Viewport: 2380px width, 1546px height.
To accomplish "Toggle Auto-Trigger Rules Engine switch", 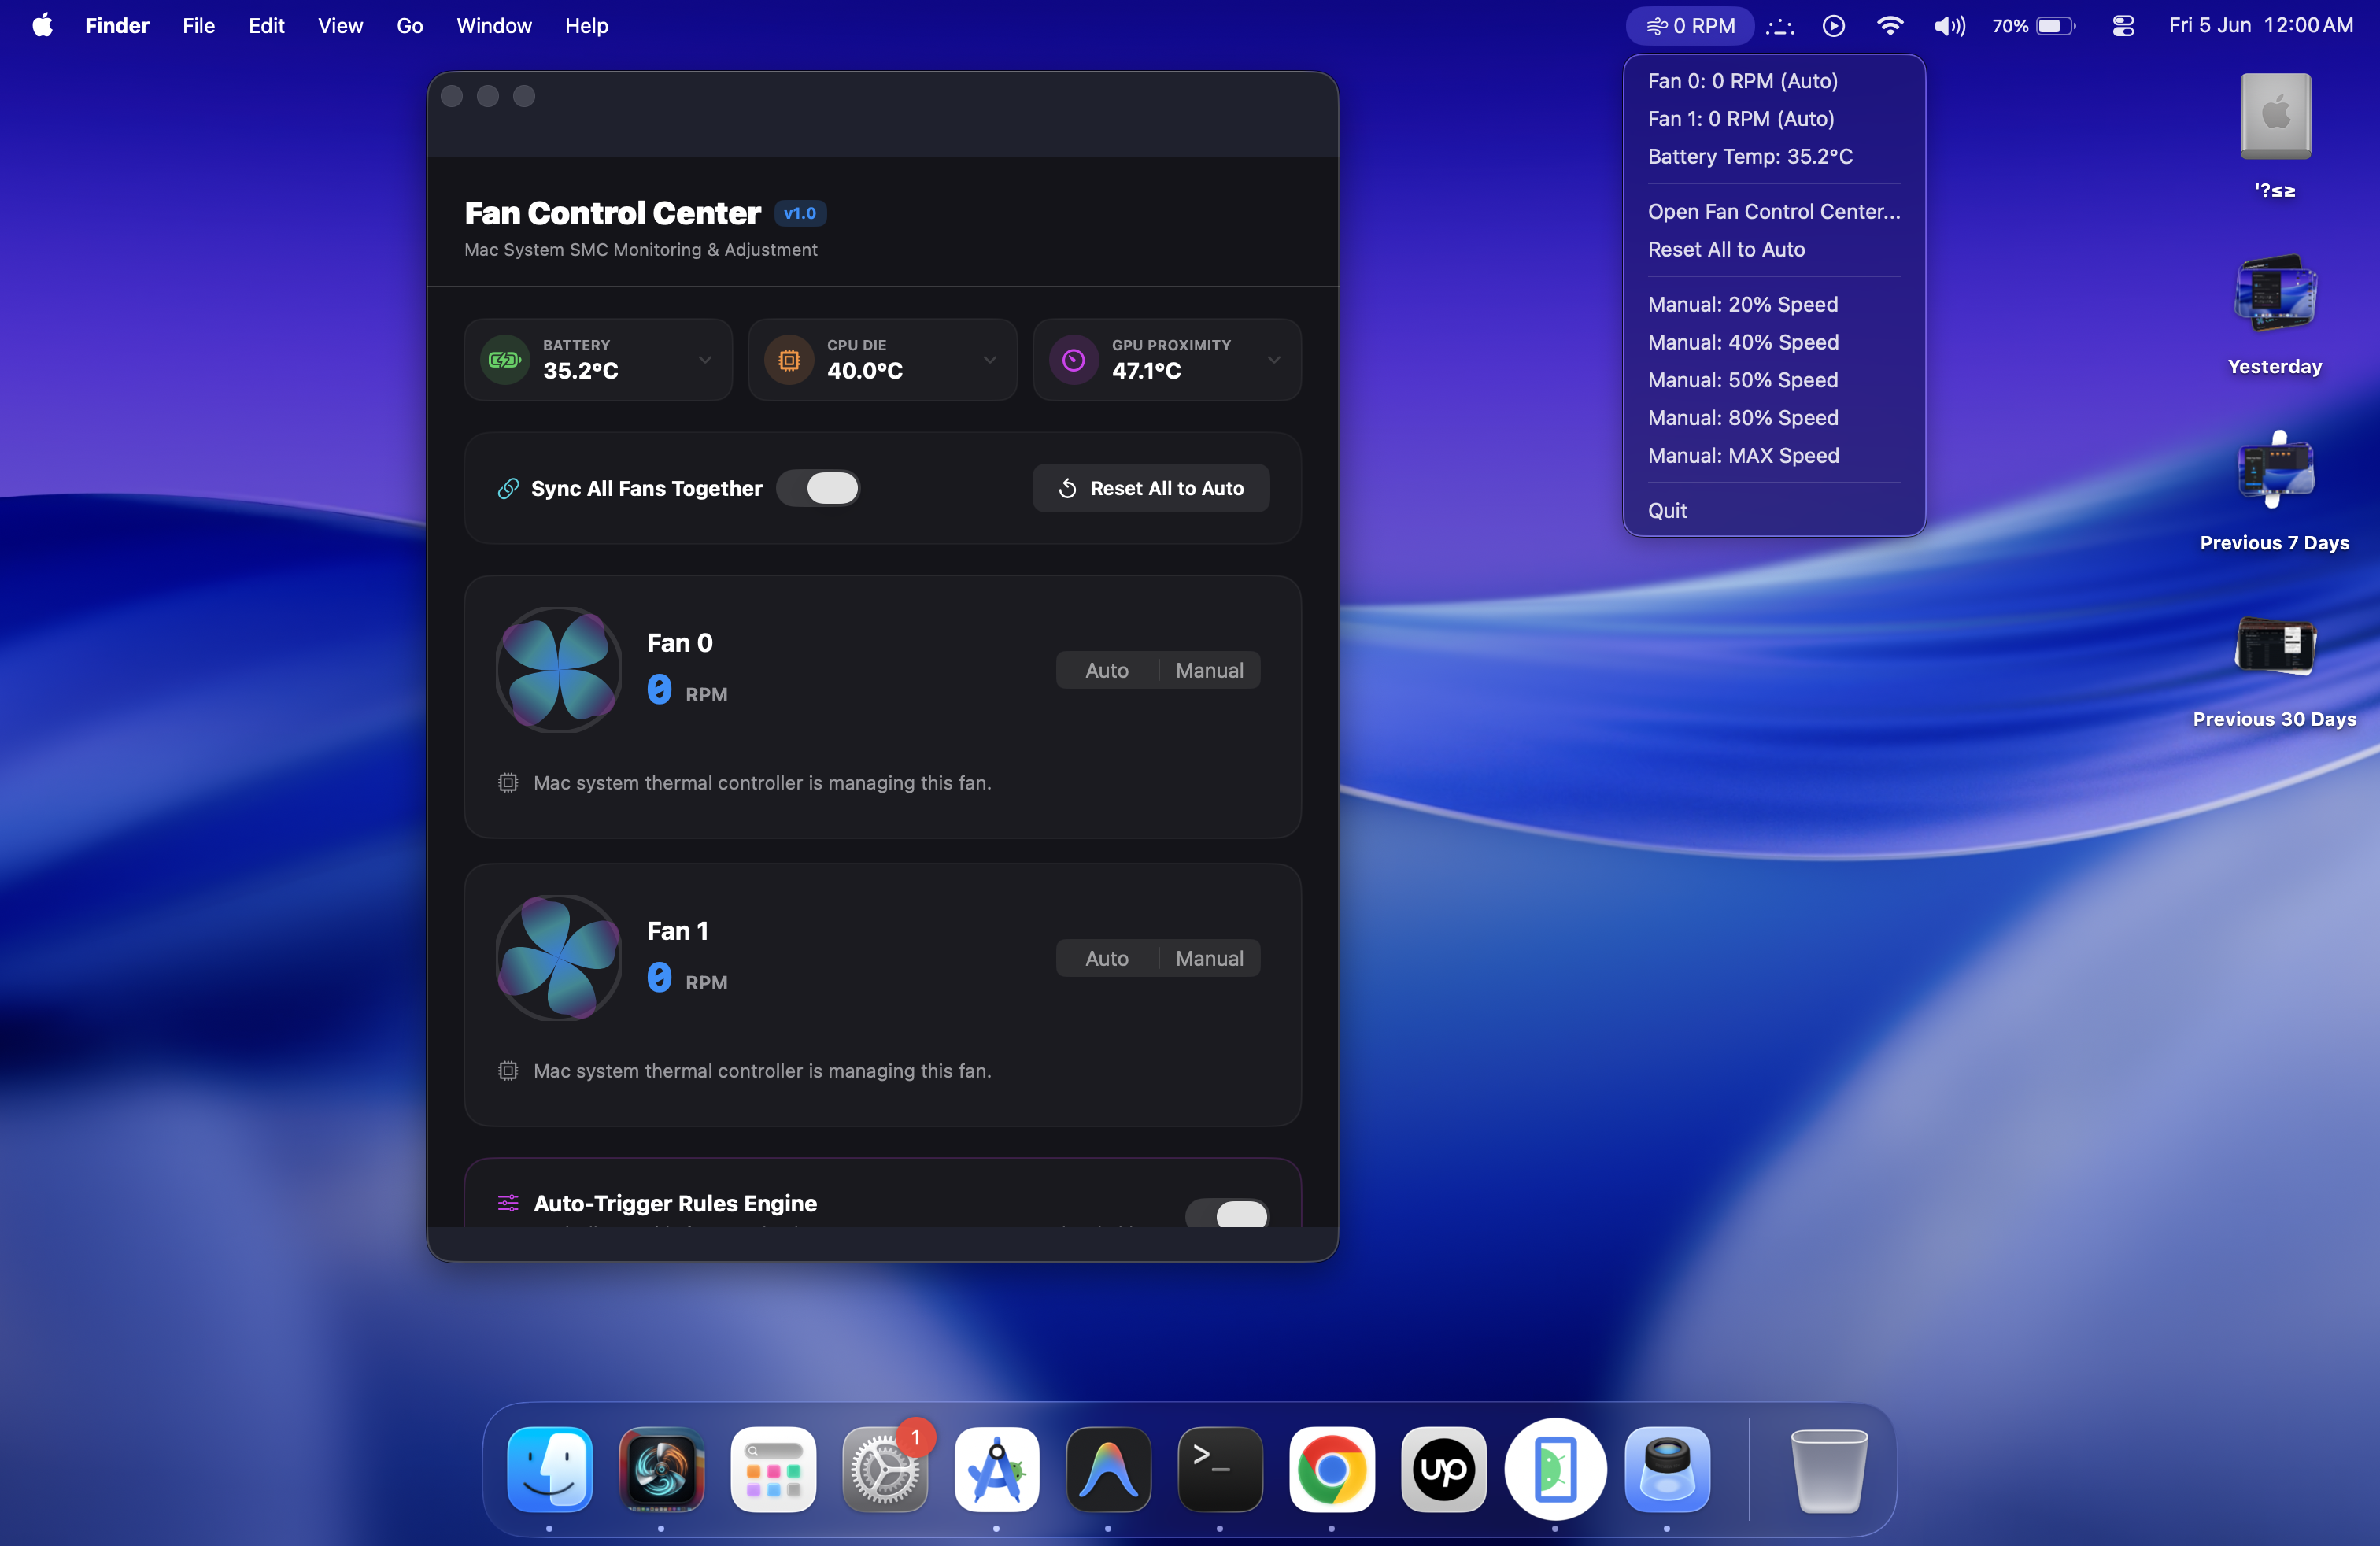I will coord(1227,1214).
